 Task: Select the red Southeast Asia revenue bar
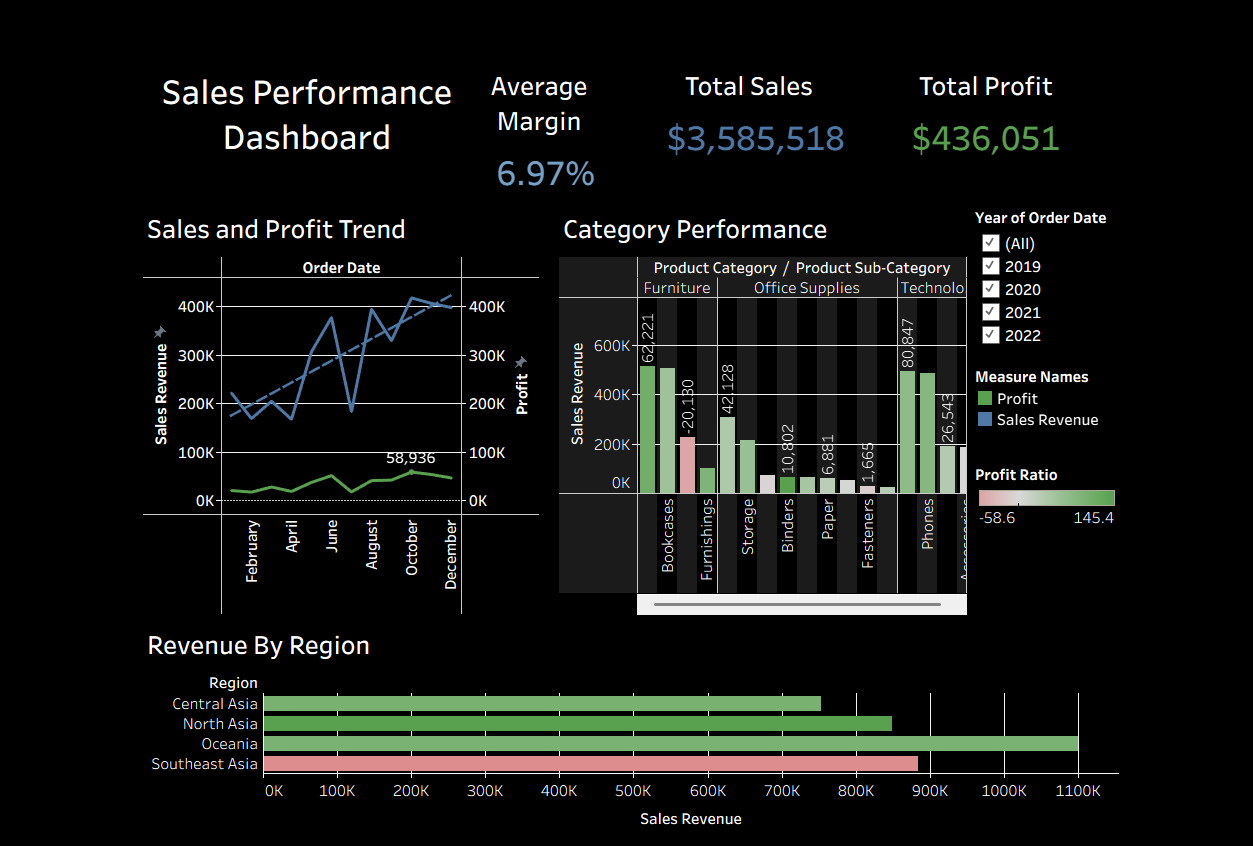590,764
